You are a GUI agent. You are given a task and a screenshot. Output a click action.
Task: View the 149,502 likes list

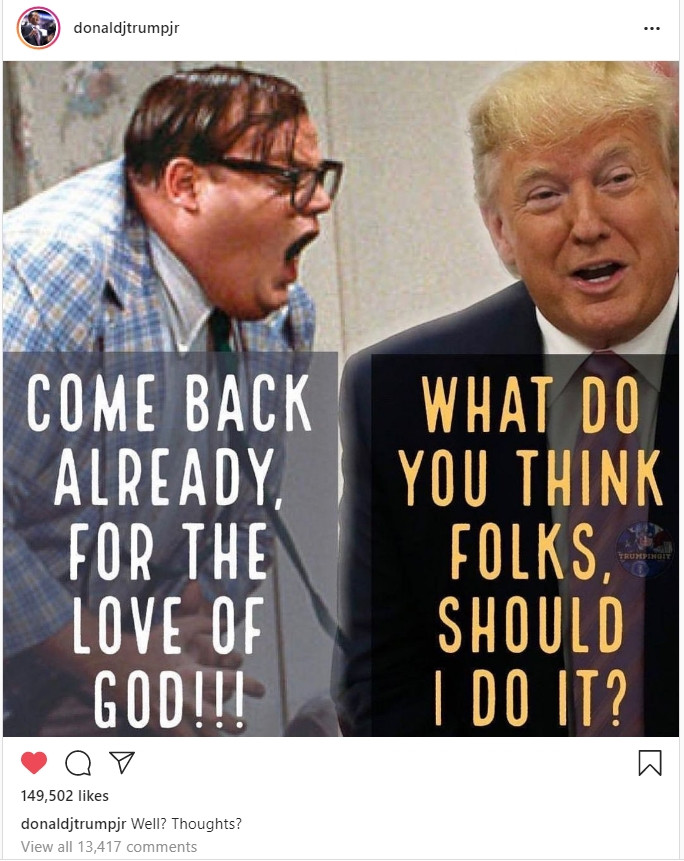point(65,796)
